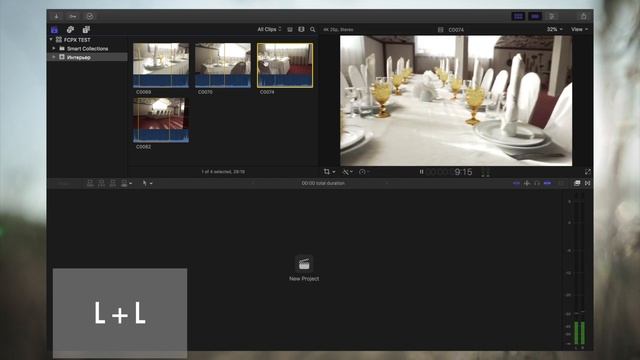
Task: Click the New Project clapperboard button
Action: (304, 264)
